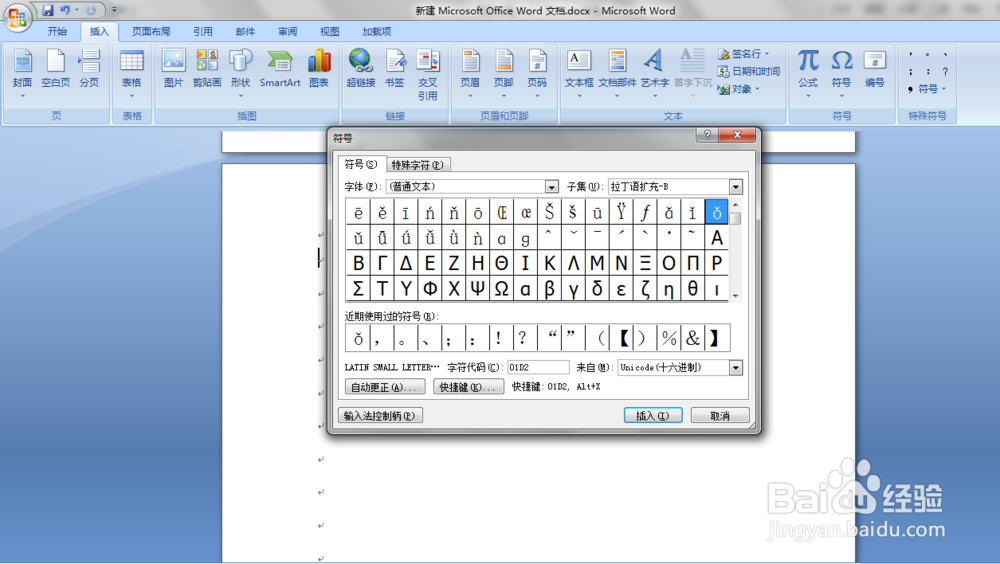Select the Greek Omega Ω symbol
This screenshot has width=1000, height=564.
[x=501, y=289]
